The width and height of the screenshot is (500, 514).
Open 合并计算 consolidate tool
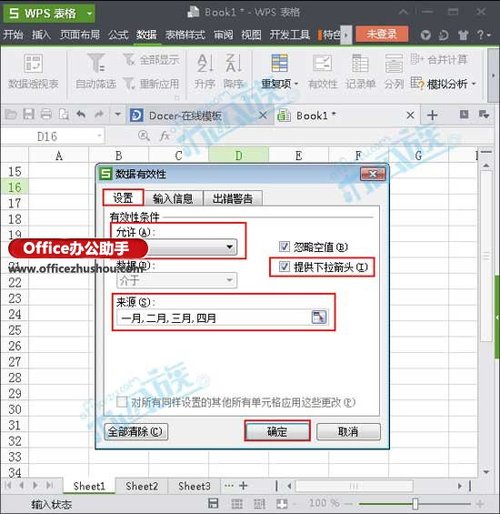(x=439, y=60)
